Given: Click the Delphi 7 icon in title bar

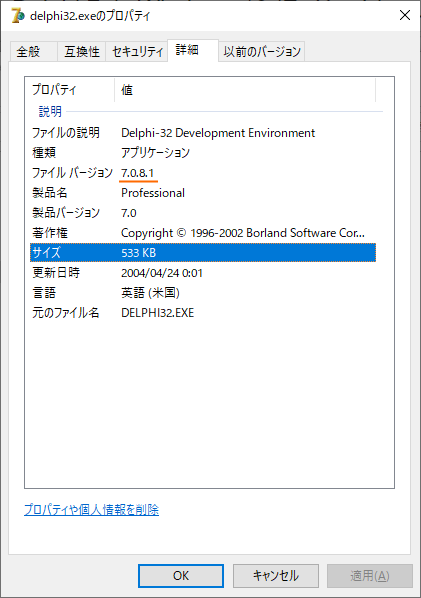Looking at the screenshot, I should pyautogui.click(x=18, y=16).
